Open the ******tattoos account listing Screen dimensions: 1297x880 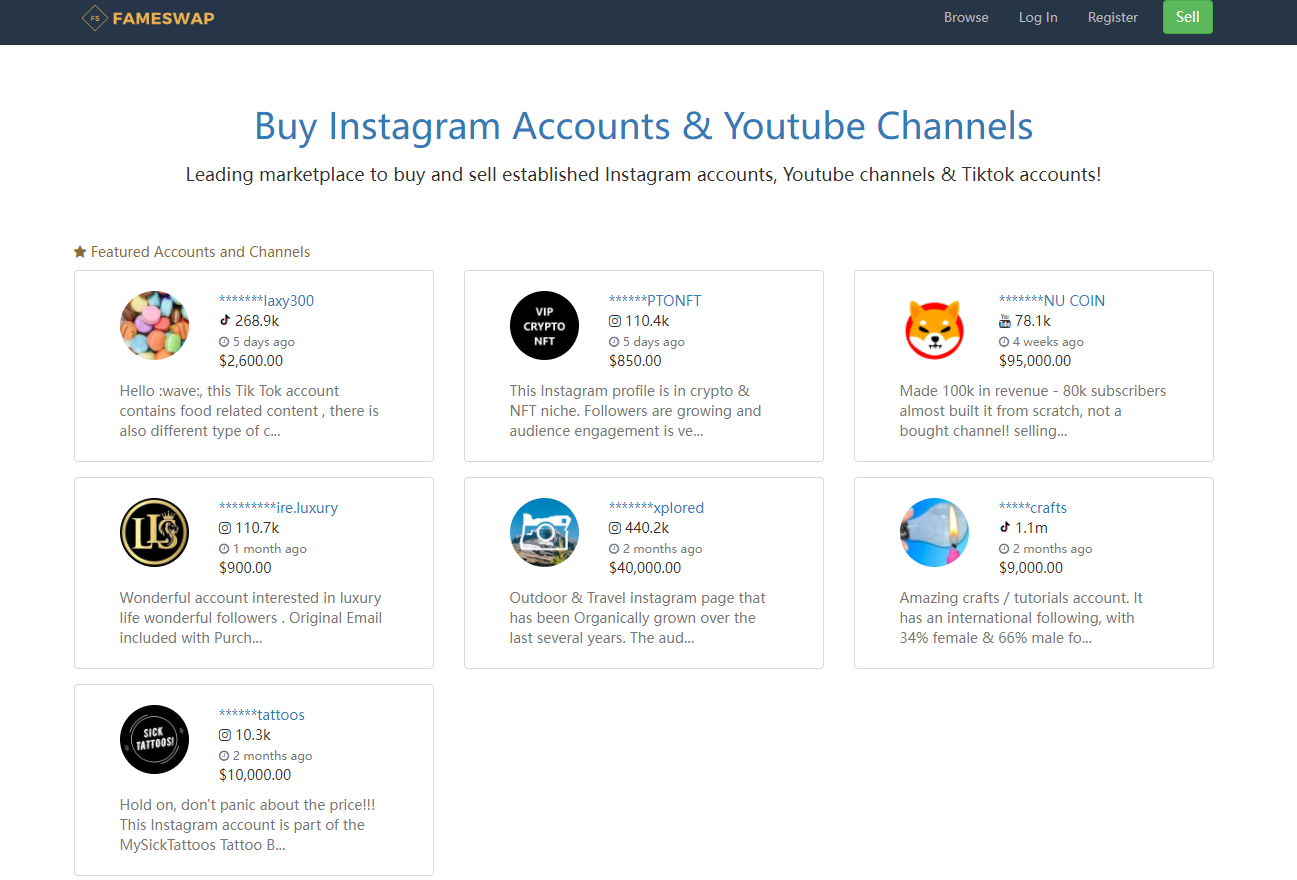pyautogui.click(x=262, y=714)
